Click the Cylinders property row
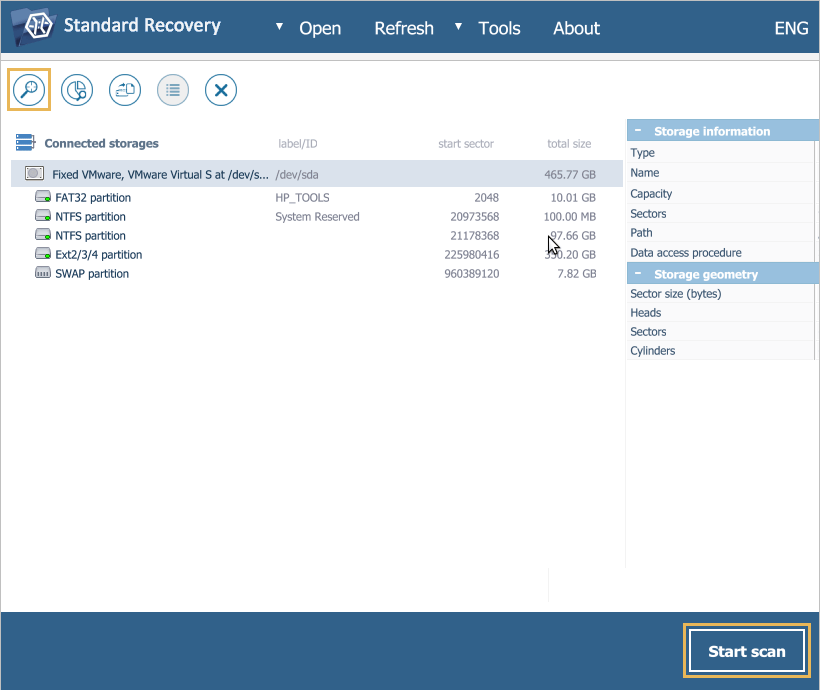The width and height of the screenshot is (820, 690). (x=721, y=350)
